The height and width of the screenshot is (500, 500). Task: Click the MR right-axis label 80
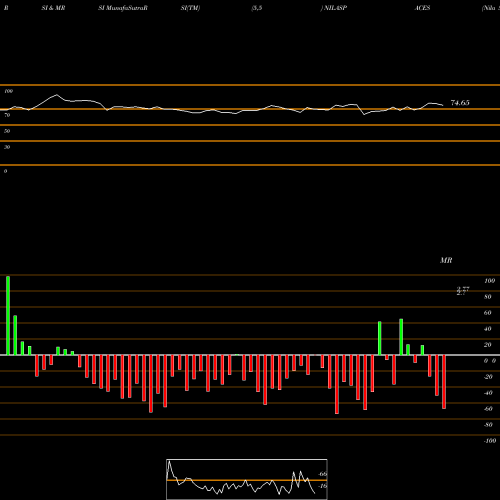point(488,297)
